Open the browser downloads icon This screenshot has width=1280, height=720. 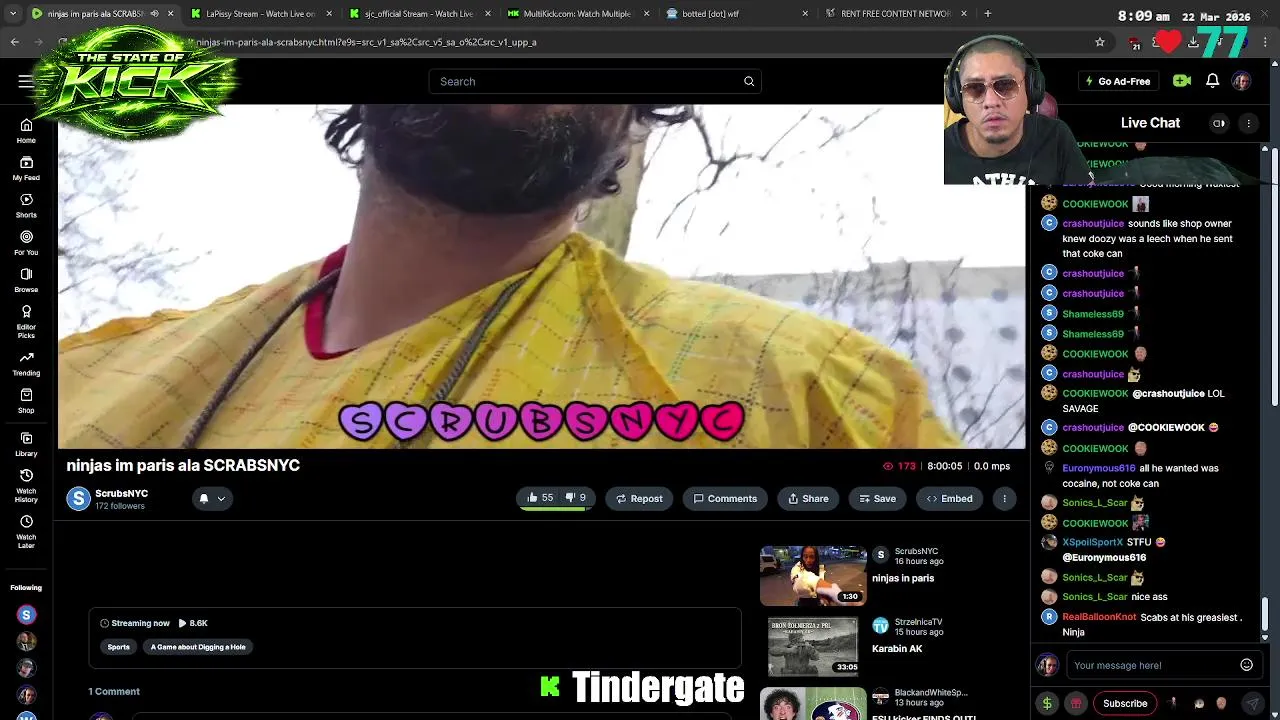[x=1193, y=42]
